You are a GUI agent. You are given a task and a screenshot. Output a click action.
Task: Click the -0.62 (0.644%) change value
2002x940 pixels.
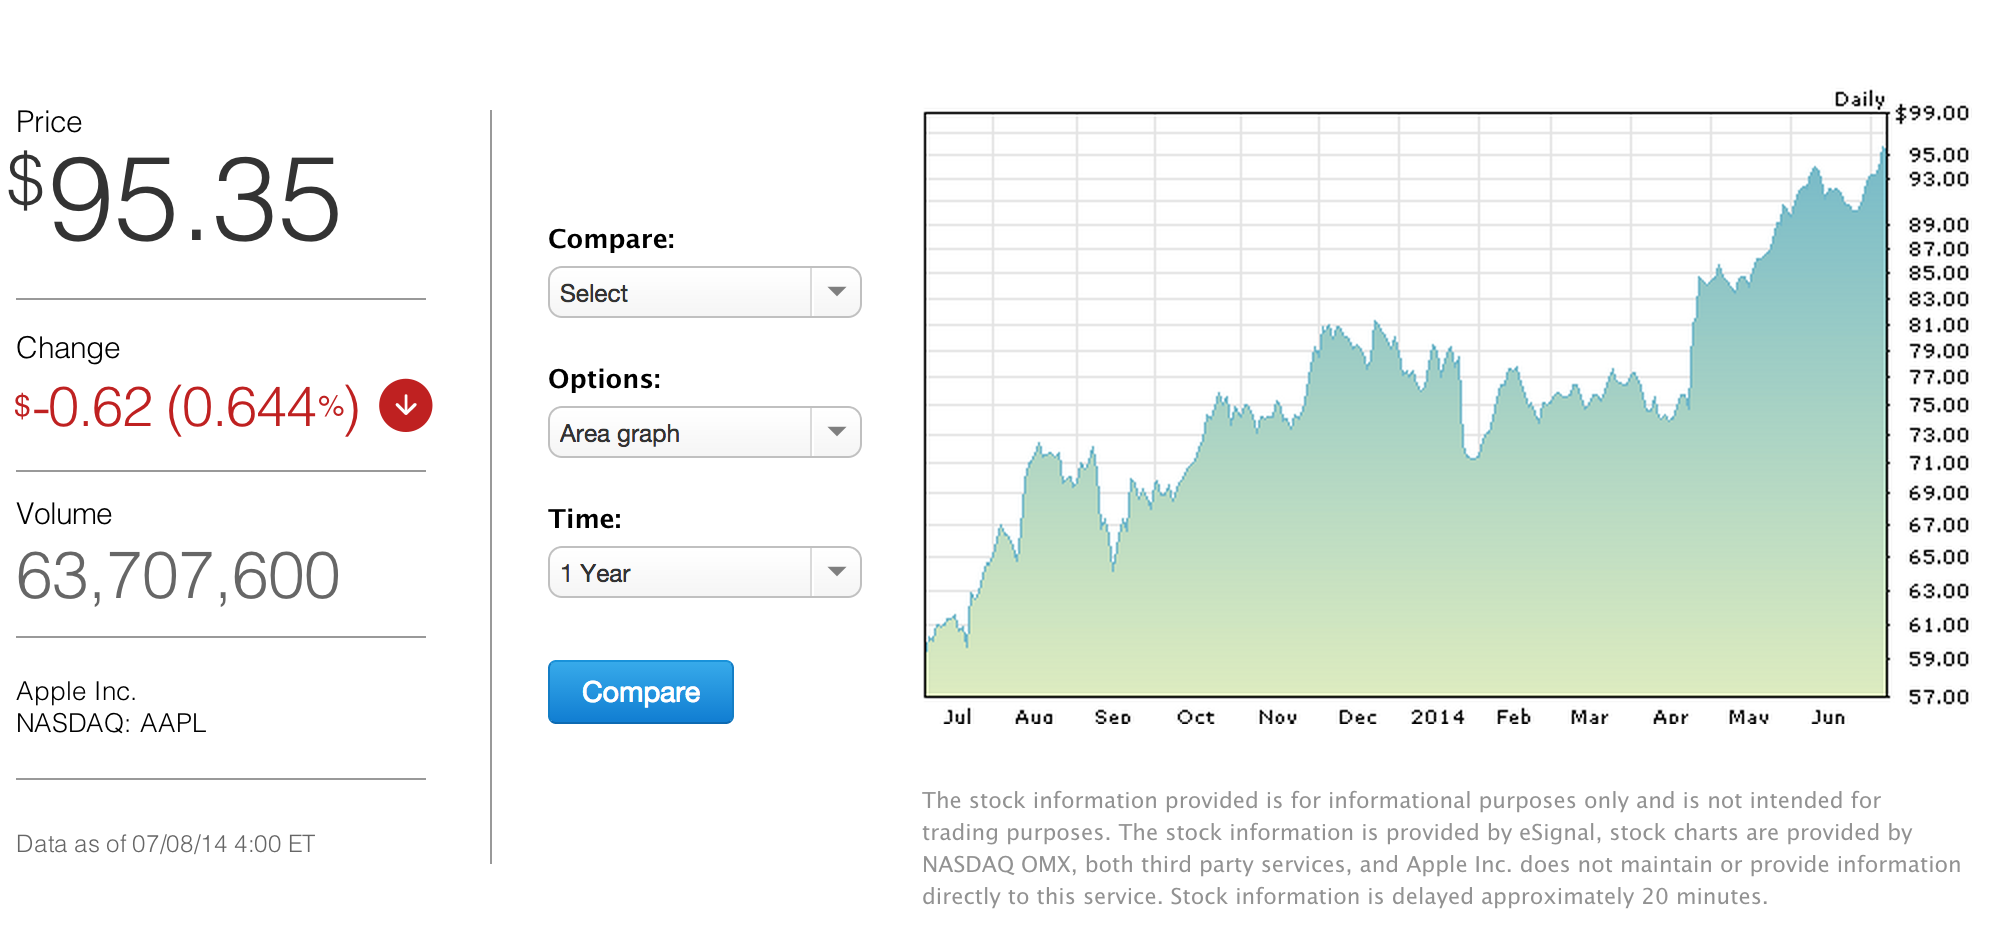click(x=187, y=408)
